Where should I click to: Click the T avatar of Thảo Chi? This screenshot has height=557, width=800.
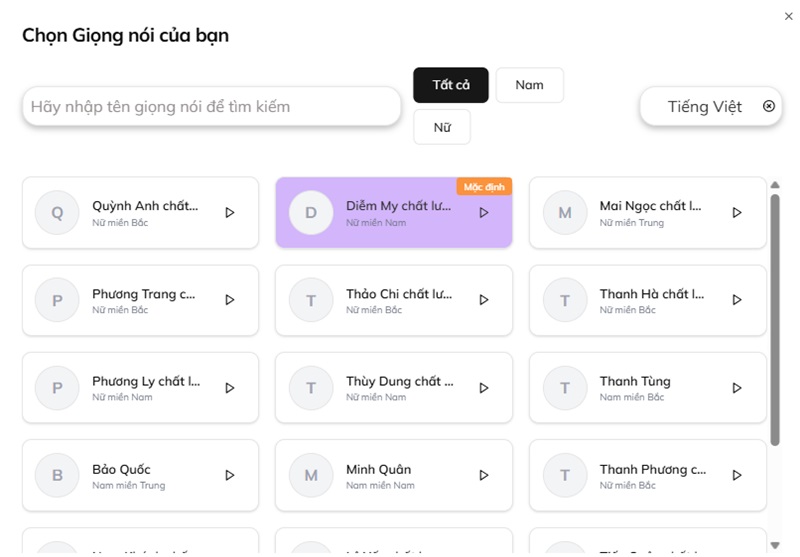tap(311, 300)
